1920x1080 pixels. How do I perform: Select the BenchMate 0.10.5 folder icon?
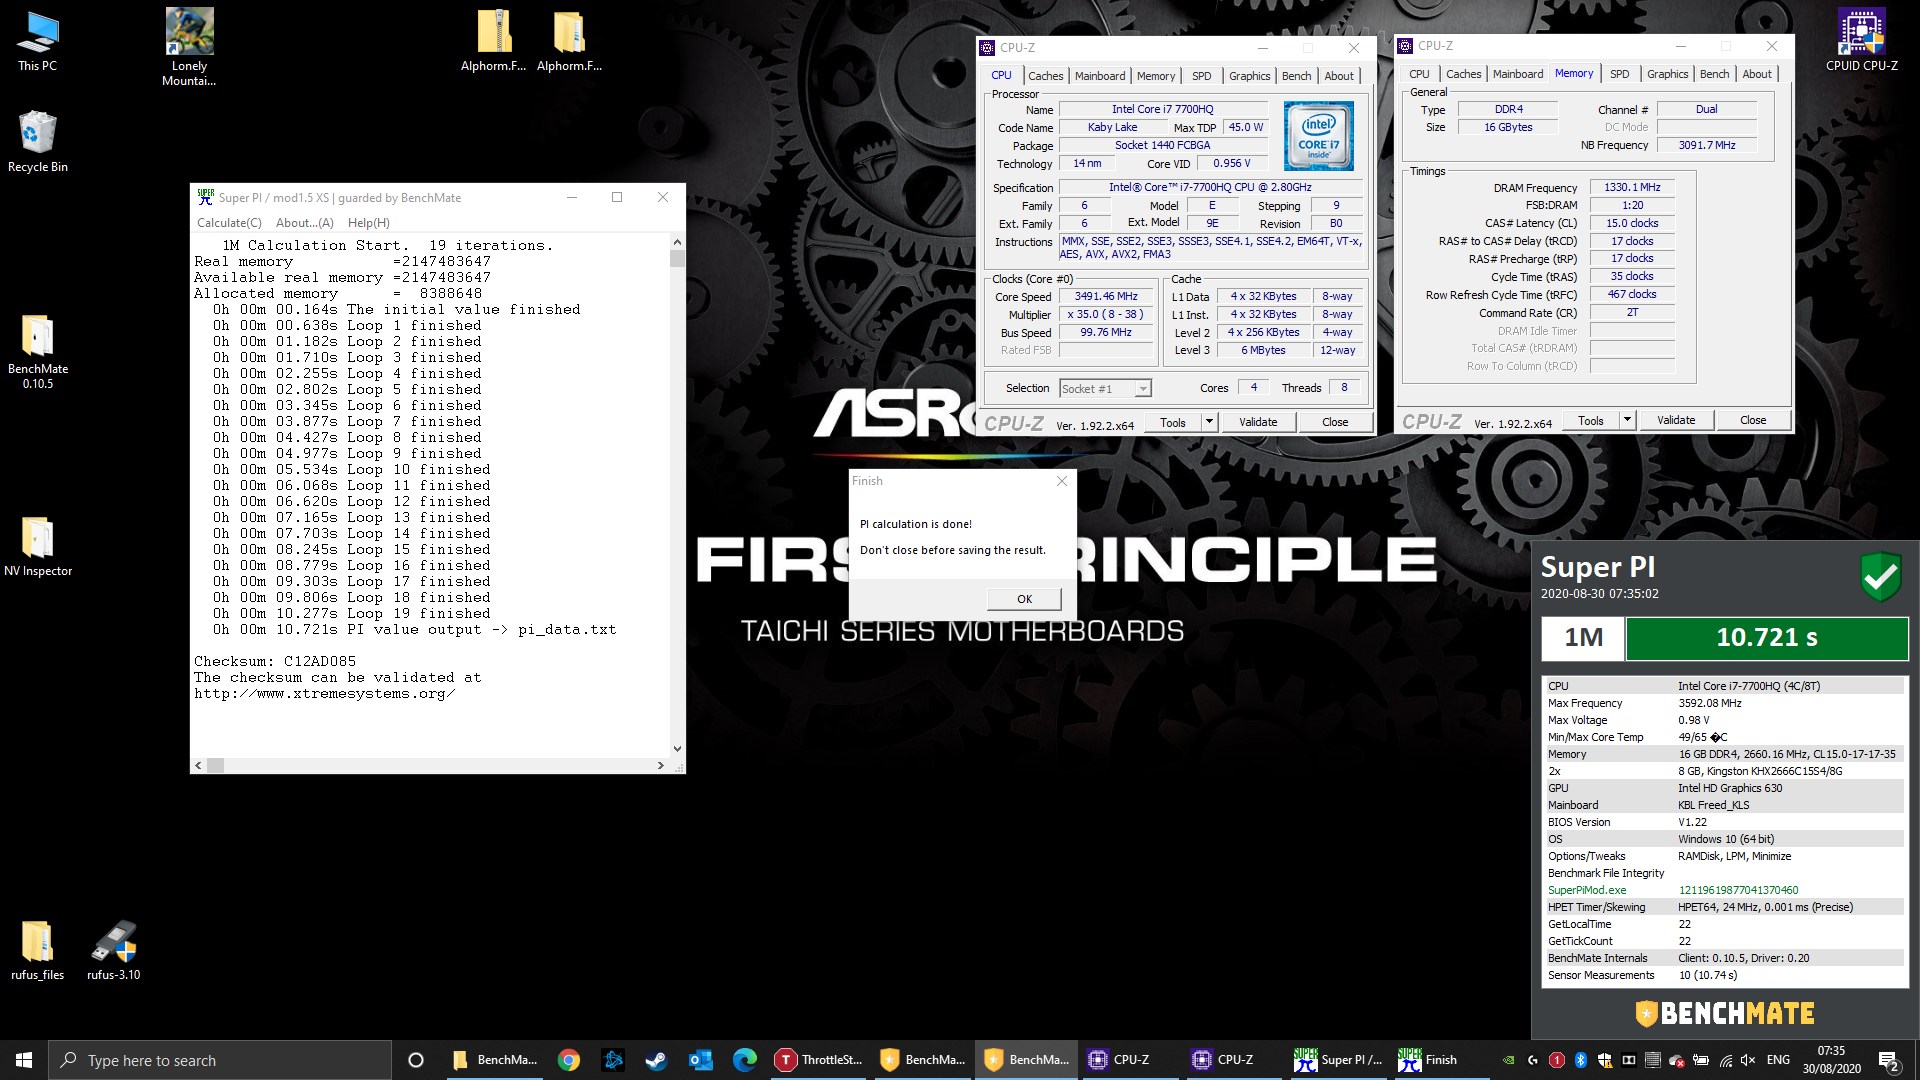pos(38,352)
